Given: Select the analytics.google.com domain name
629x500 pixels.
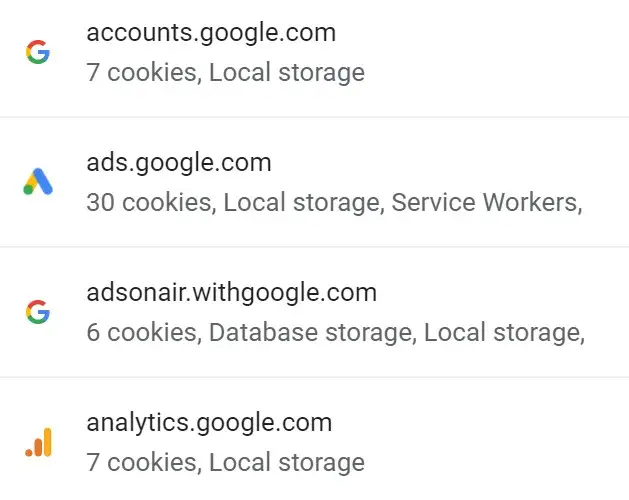Looking at the screenshot, I should (209, 423).
